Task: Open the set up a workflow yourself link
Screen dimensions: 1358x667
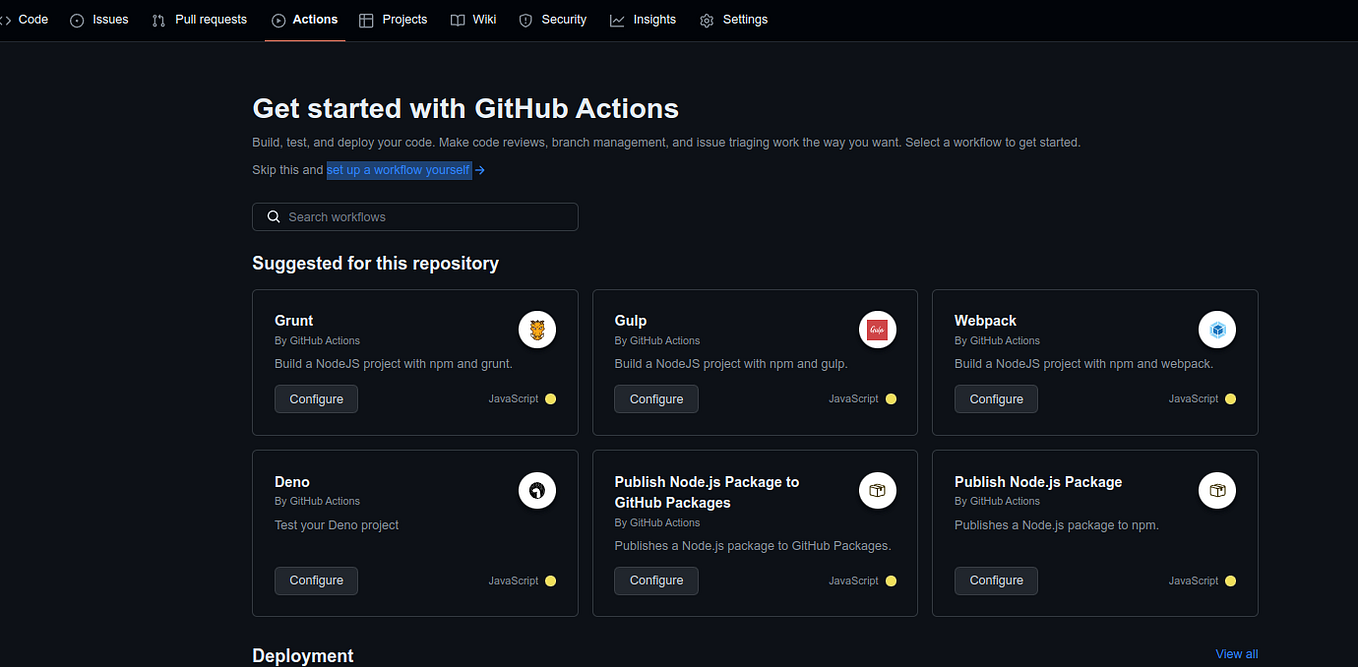Action: (x=398, y=170)
